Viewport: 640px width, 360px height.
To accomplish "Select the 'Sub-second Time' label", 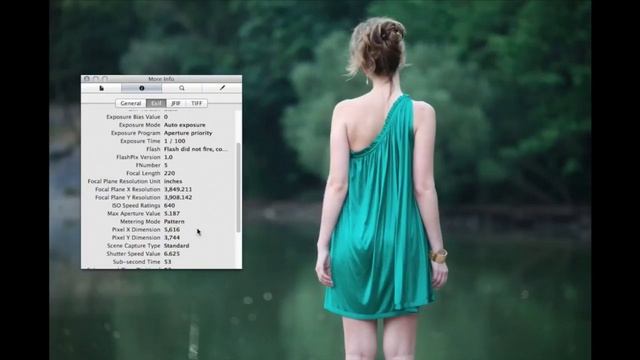I will [136, 262].
